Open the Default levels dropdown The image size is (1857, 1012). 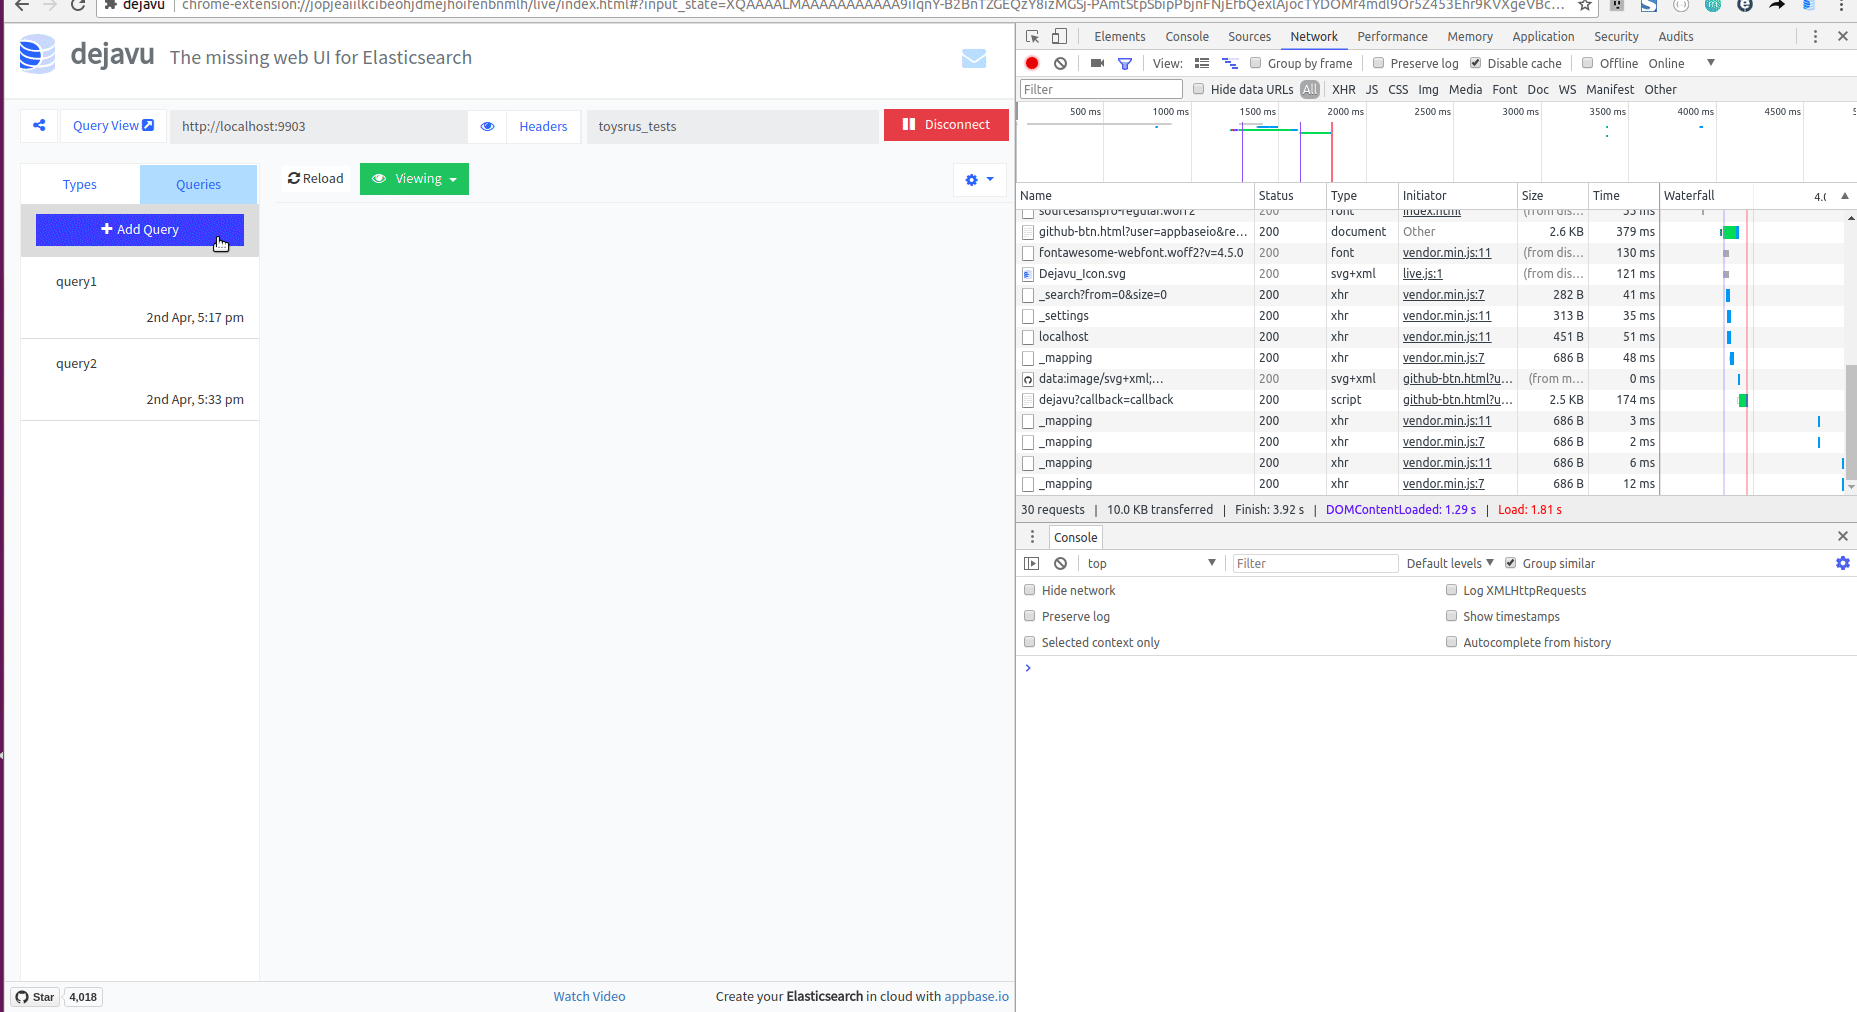point(1447,563)
